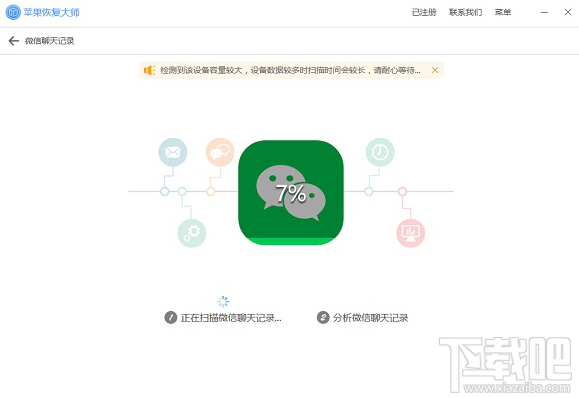Viewport: 579px width, 398px height.
Task: Open 联系我们 contact link
Action: pos(466,12)
